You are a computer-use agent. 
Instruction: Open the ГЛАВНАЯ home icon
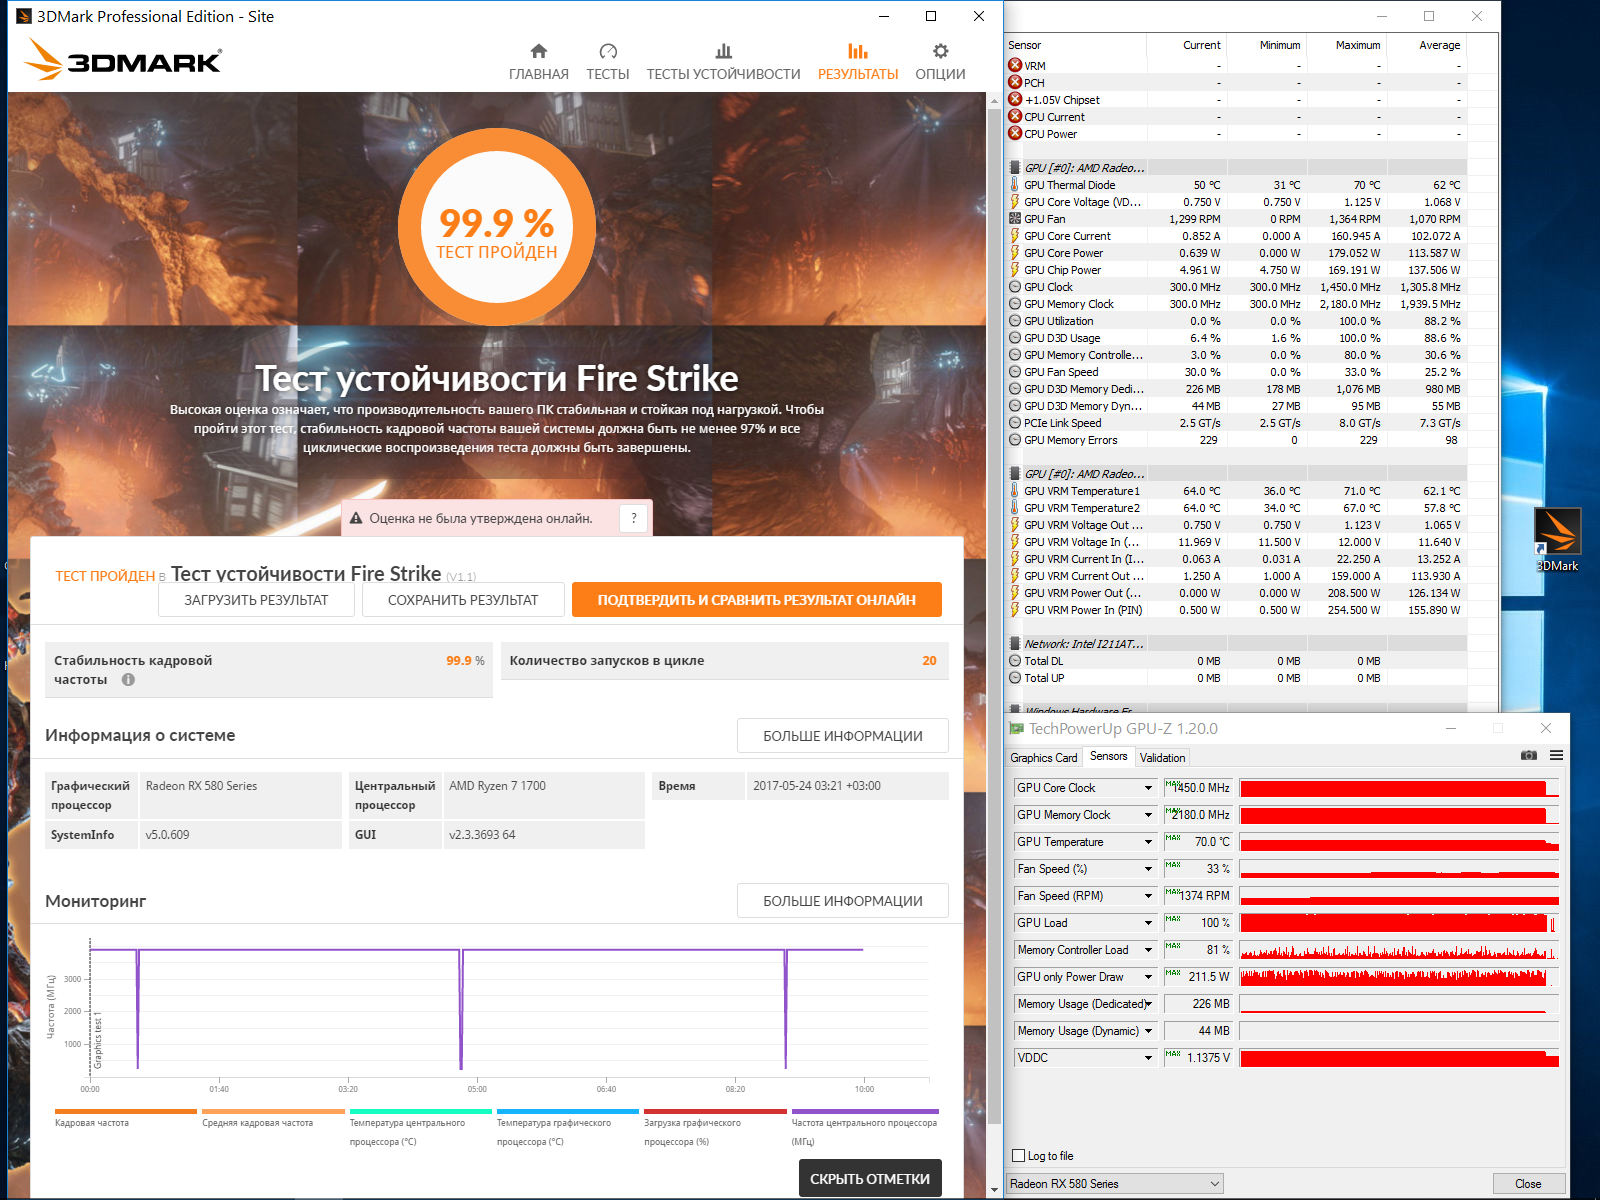point(538,51)
